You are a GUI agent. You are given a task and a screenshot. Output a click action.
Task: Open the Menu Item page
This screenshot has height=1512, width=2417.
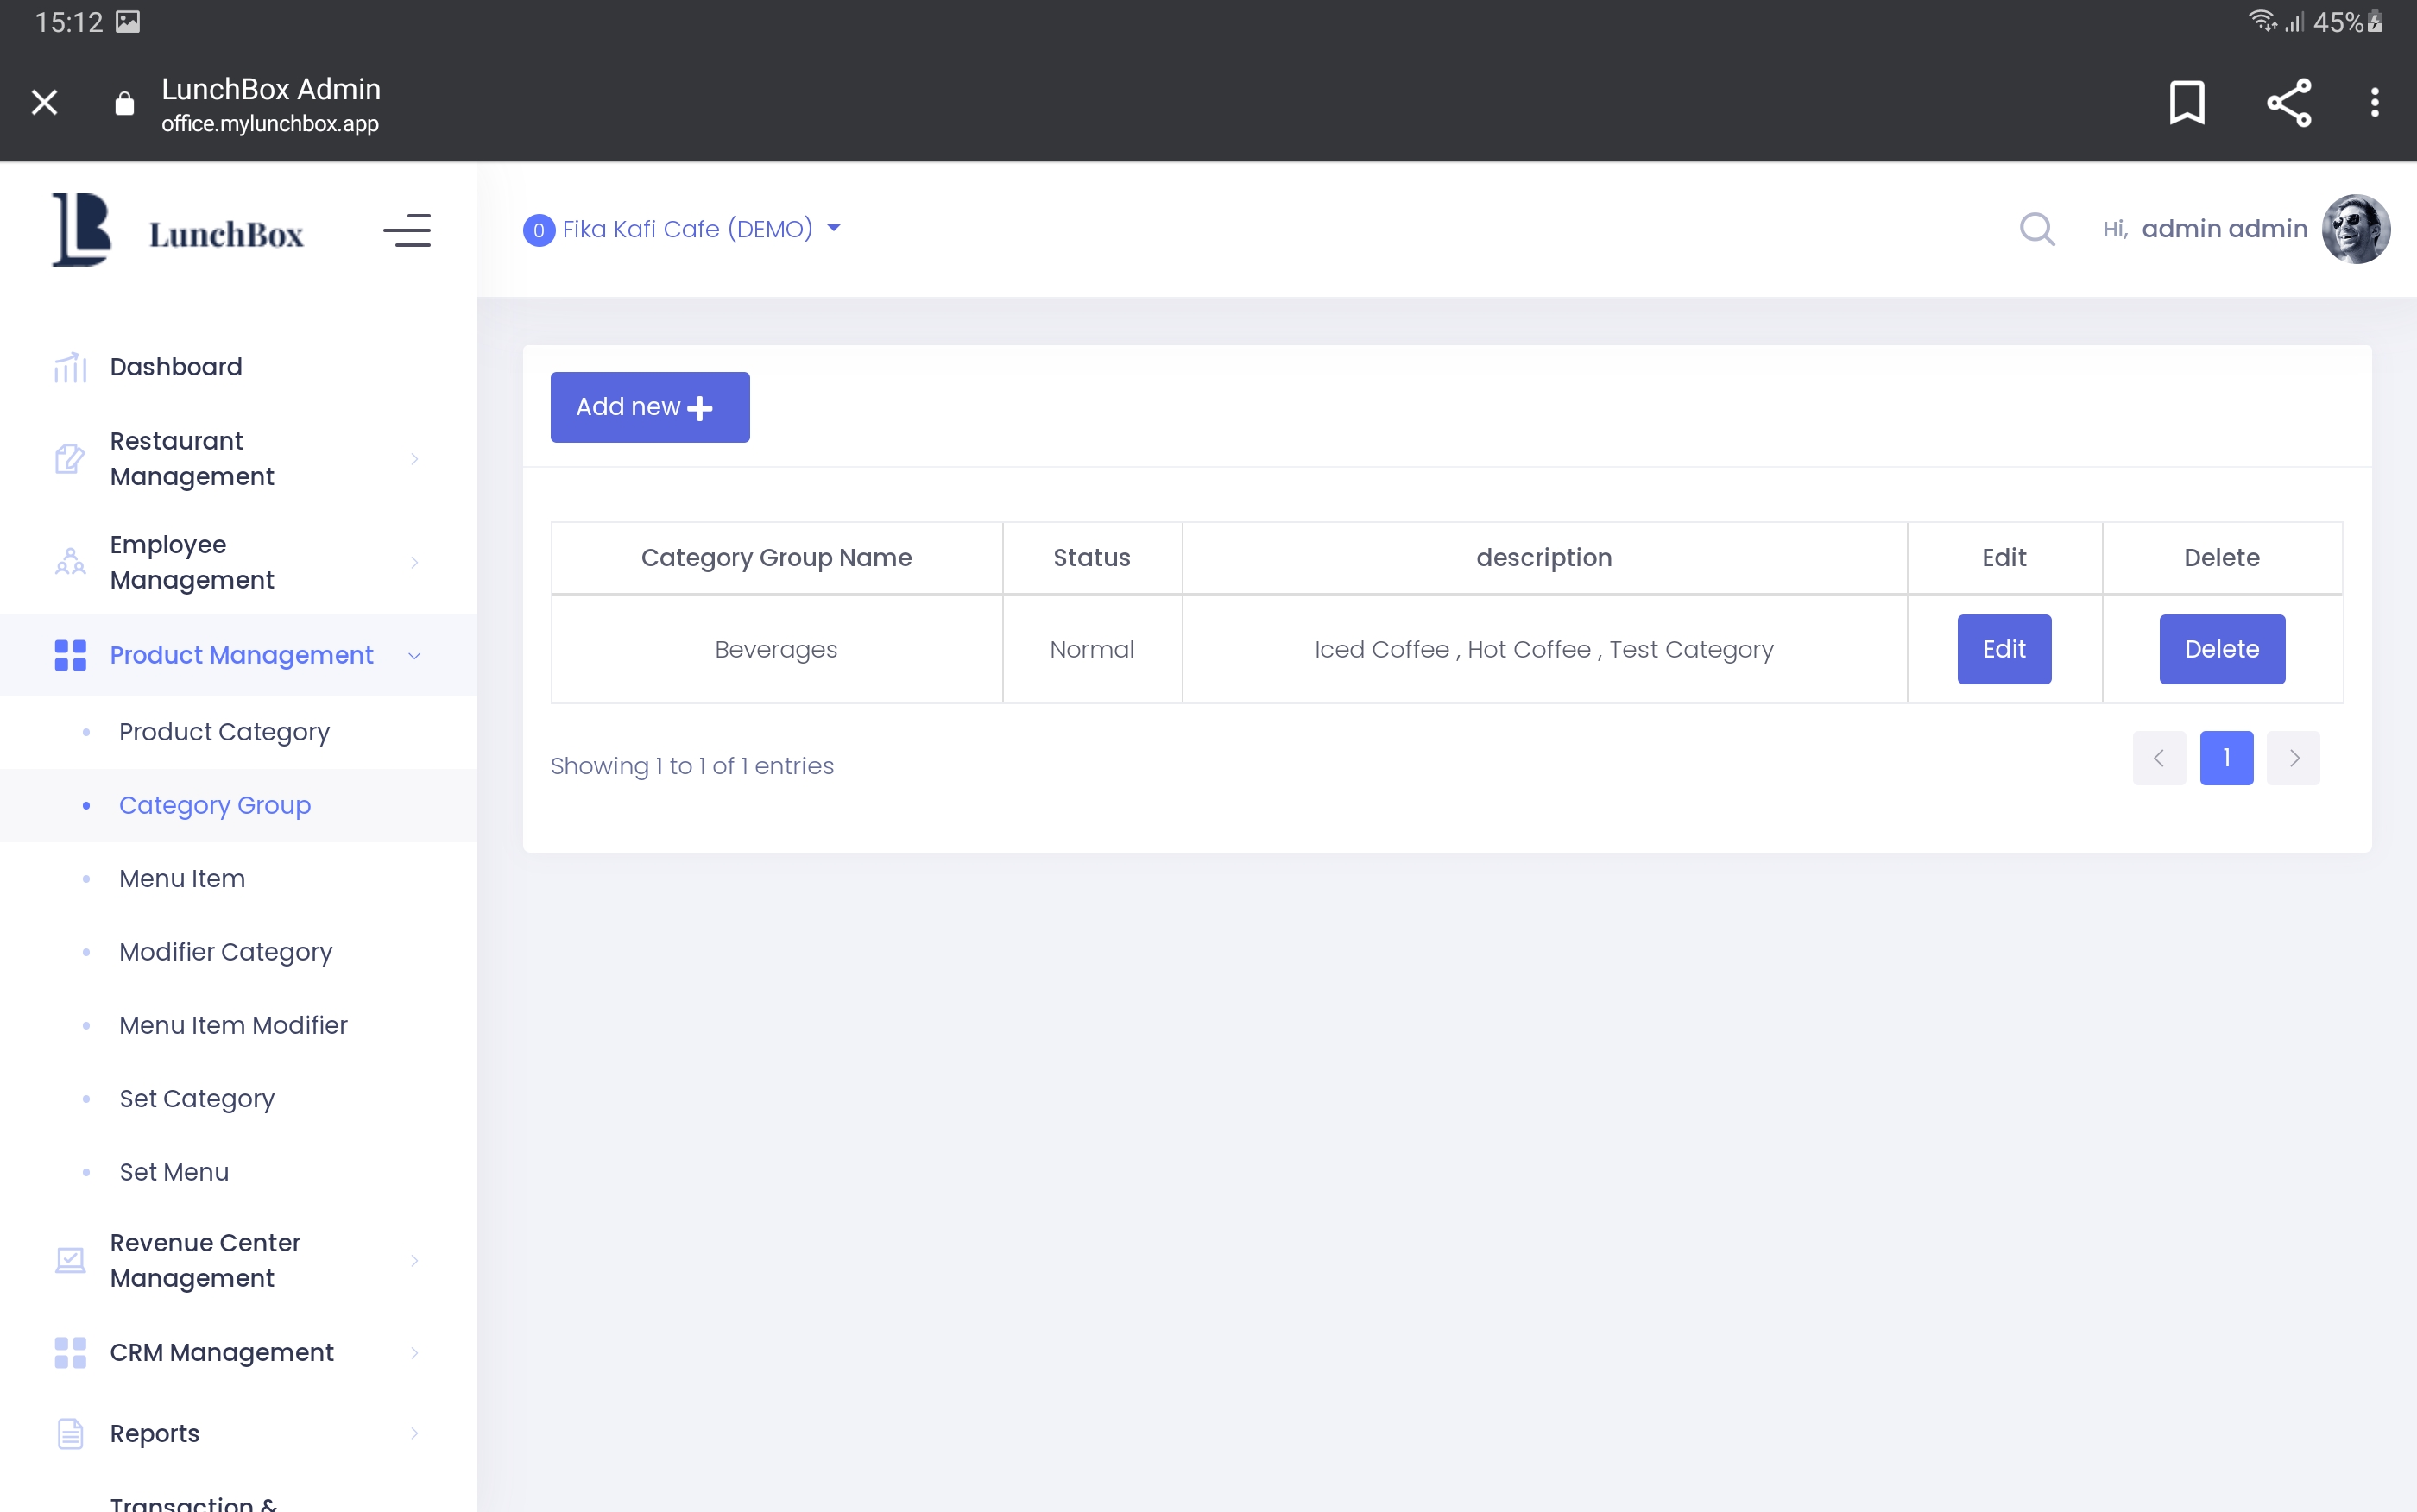click(182, 878)
